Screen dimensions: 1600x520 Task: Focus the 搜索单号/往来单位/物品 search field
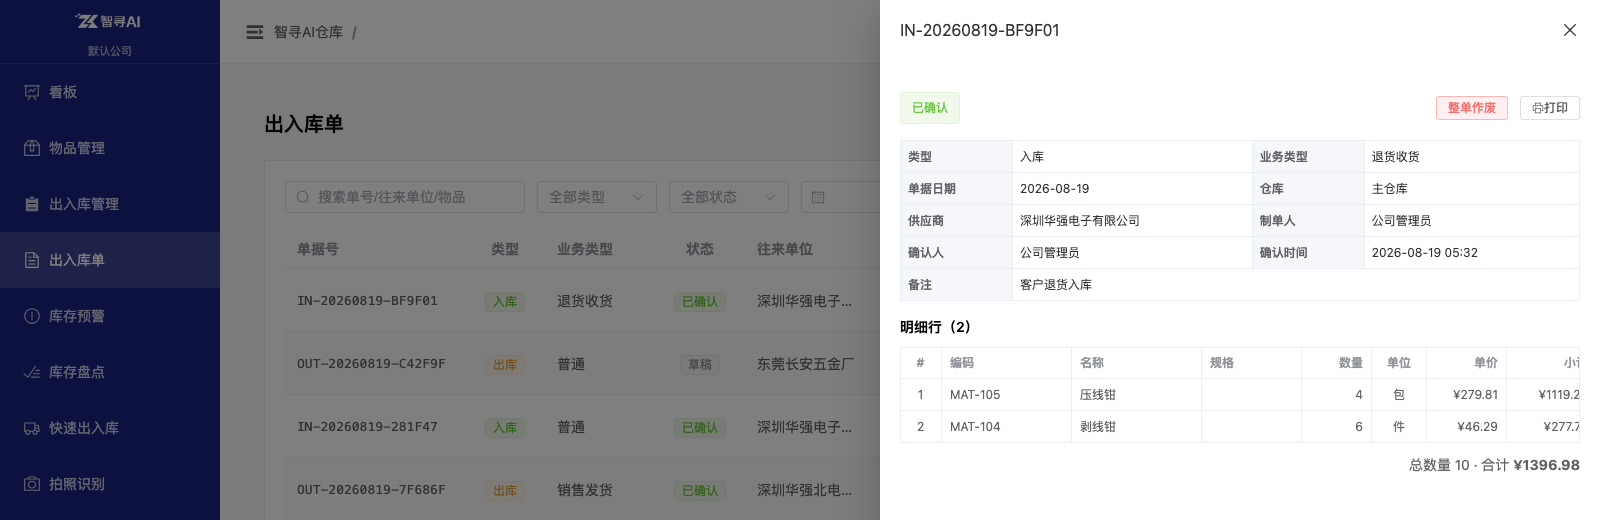coord(405,197)
